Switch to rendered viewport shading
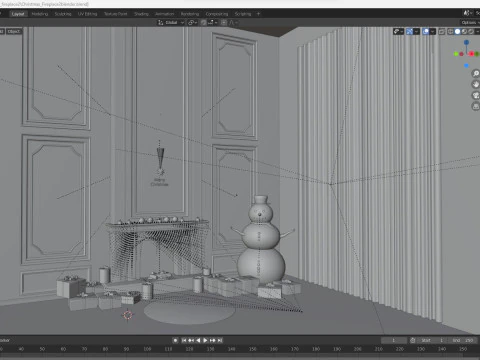The height and width of the screenshot is (360, 480). point(471,32)
